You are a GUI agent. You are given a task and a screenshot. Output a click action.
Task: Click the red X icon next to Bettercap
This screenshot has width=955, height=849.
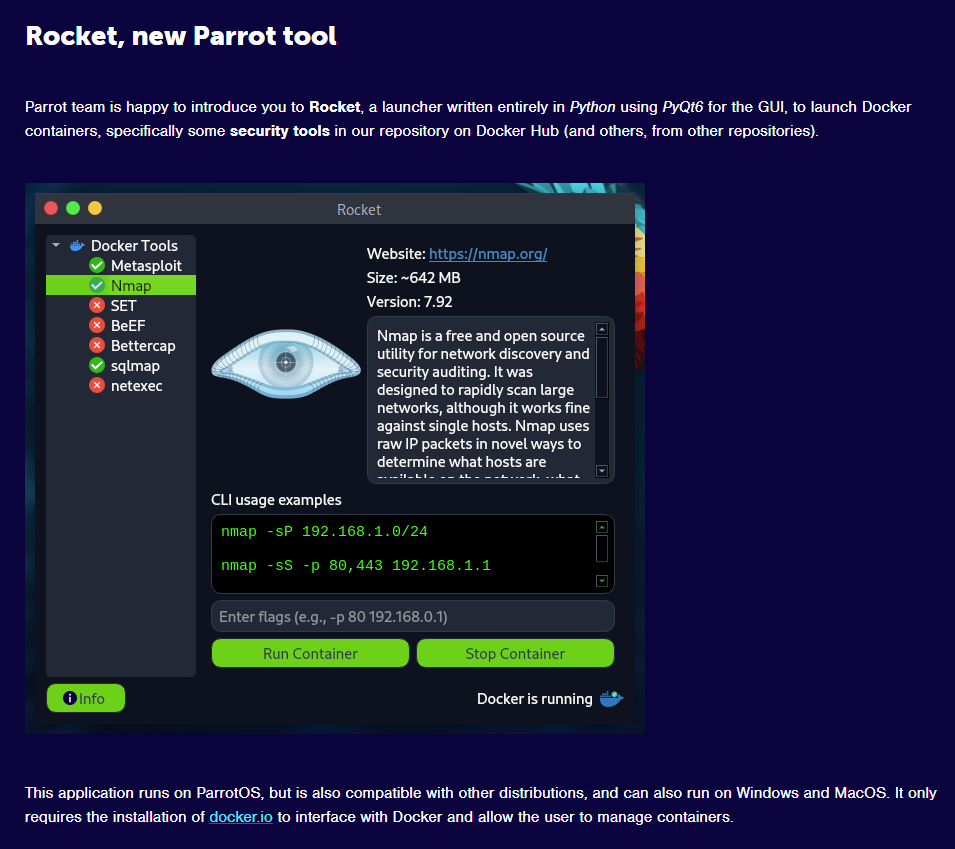click(x=97, y=345)
